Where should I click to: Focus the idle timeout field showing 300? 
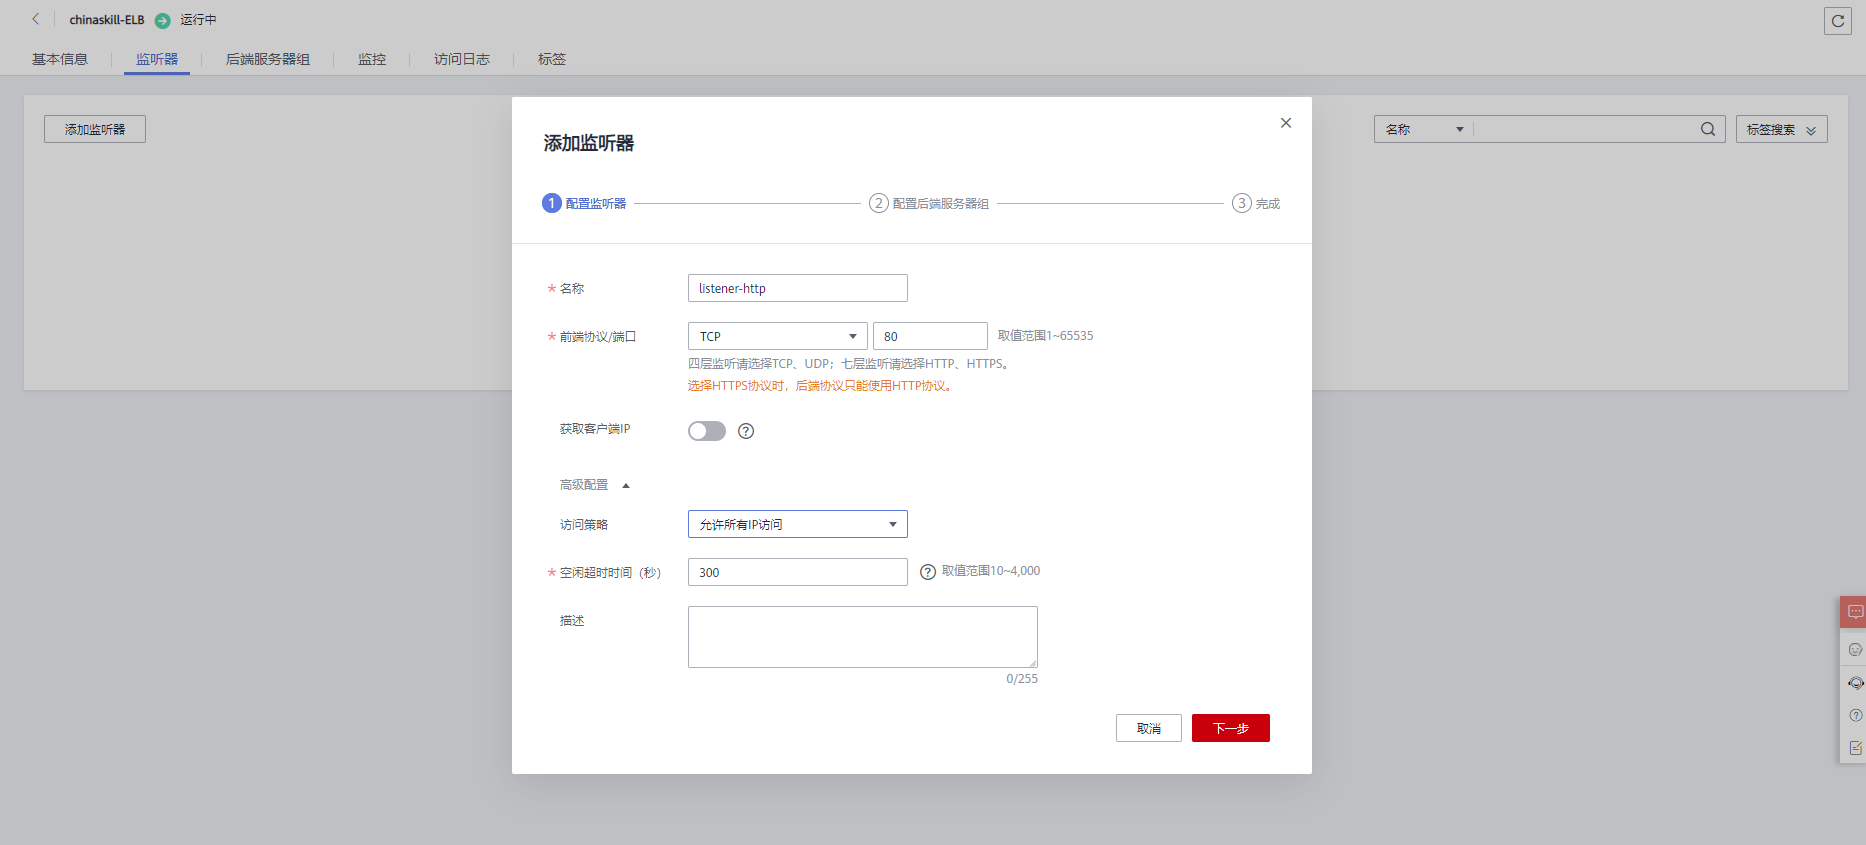pos(798,572)
